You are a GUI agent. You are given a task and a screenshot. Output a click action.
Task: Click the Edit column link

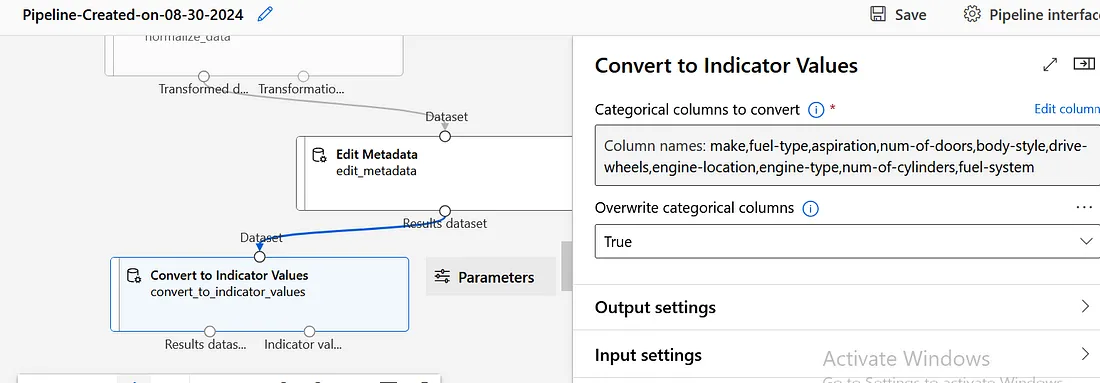point(1066,109)
